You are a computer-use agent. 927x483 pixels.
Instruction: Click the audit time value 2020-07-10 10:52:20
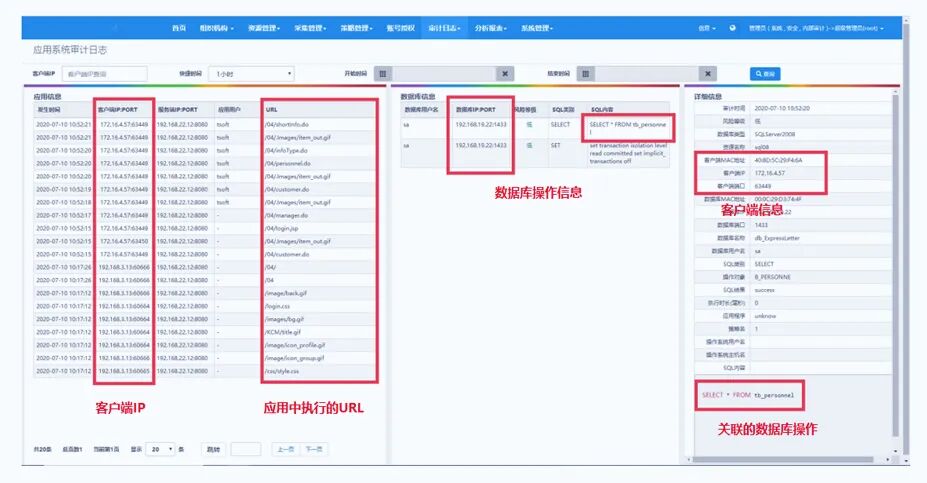782,109
